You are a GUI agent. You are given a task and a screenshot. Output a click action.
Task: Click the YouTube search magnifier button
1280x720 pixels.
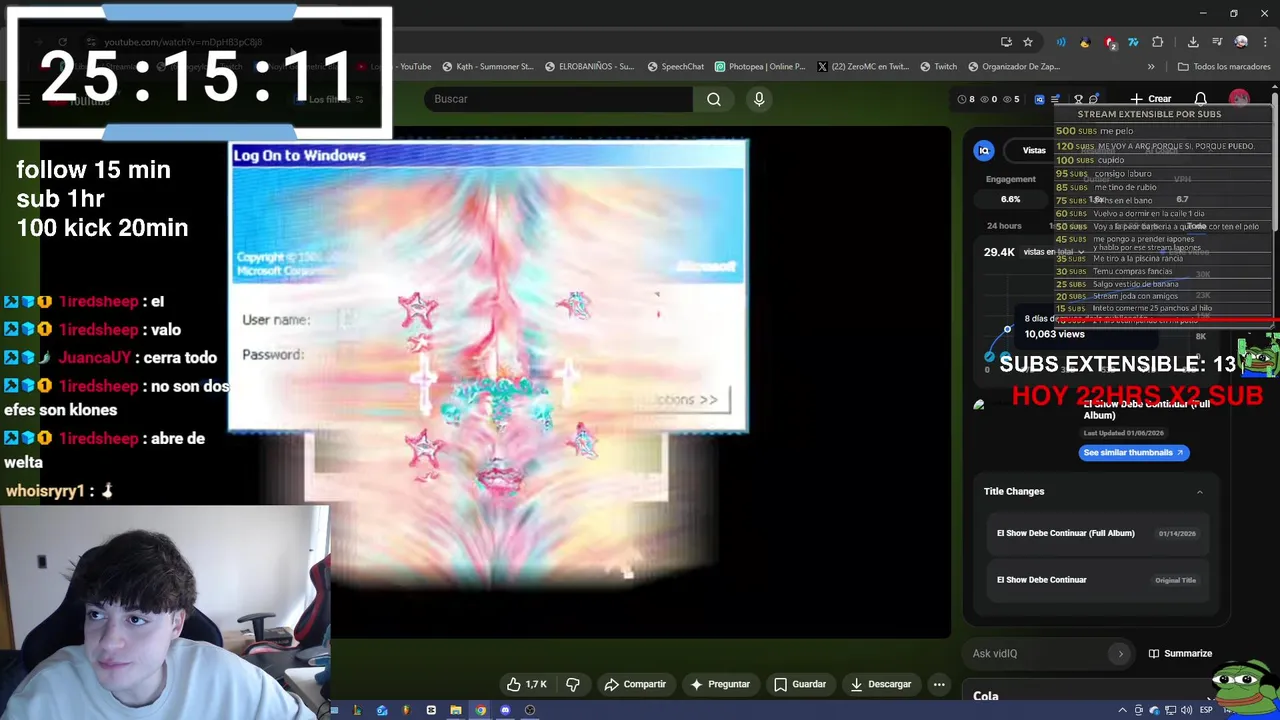(713, 99)
